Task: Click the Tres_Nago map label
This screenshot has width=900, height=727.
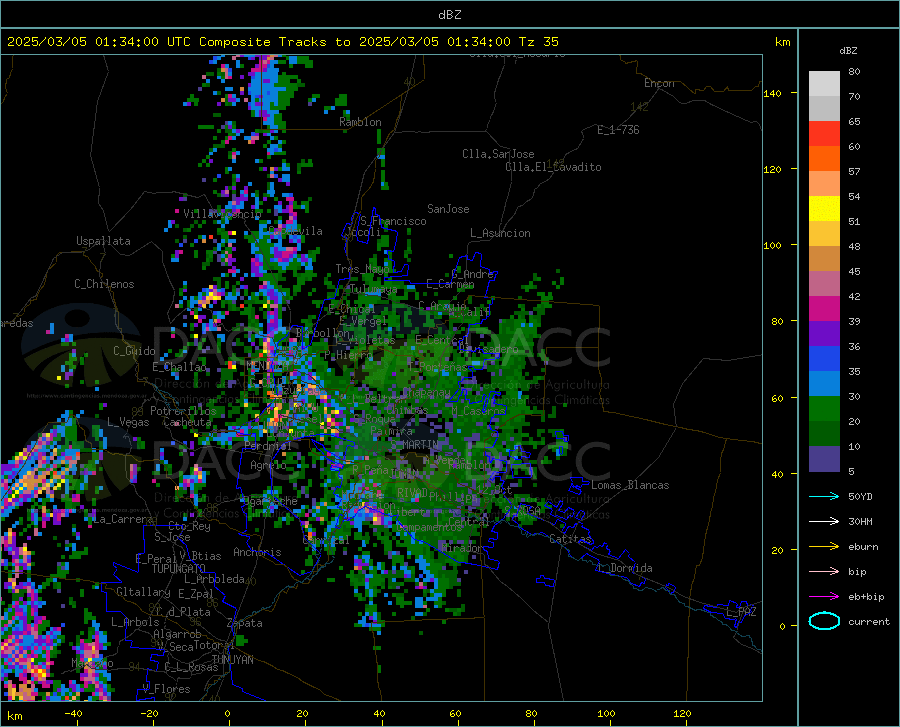Action: pyautogui.click(x=362, y=269)
